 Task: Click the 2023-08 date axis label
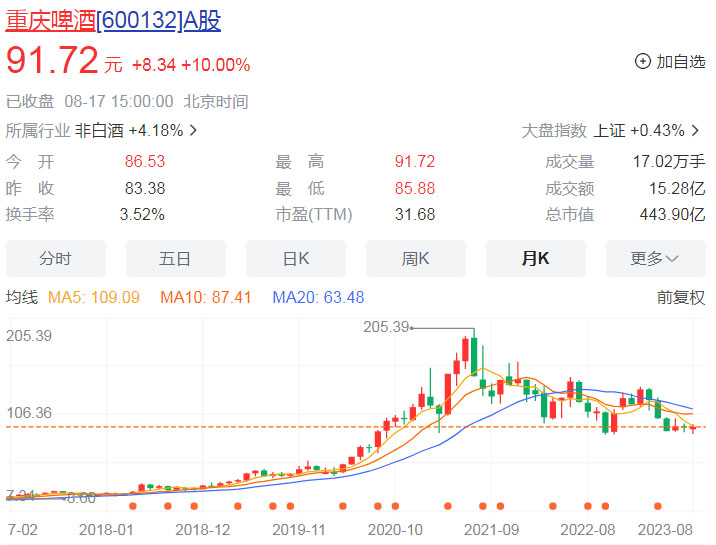tap(665, 530)
